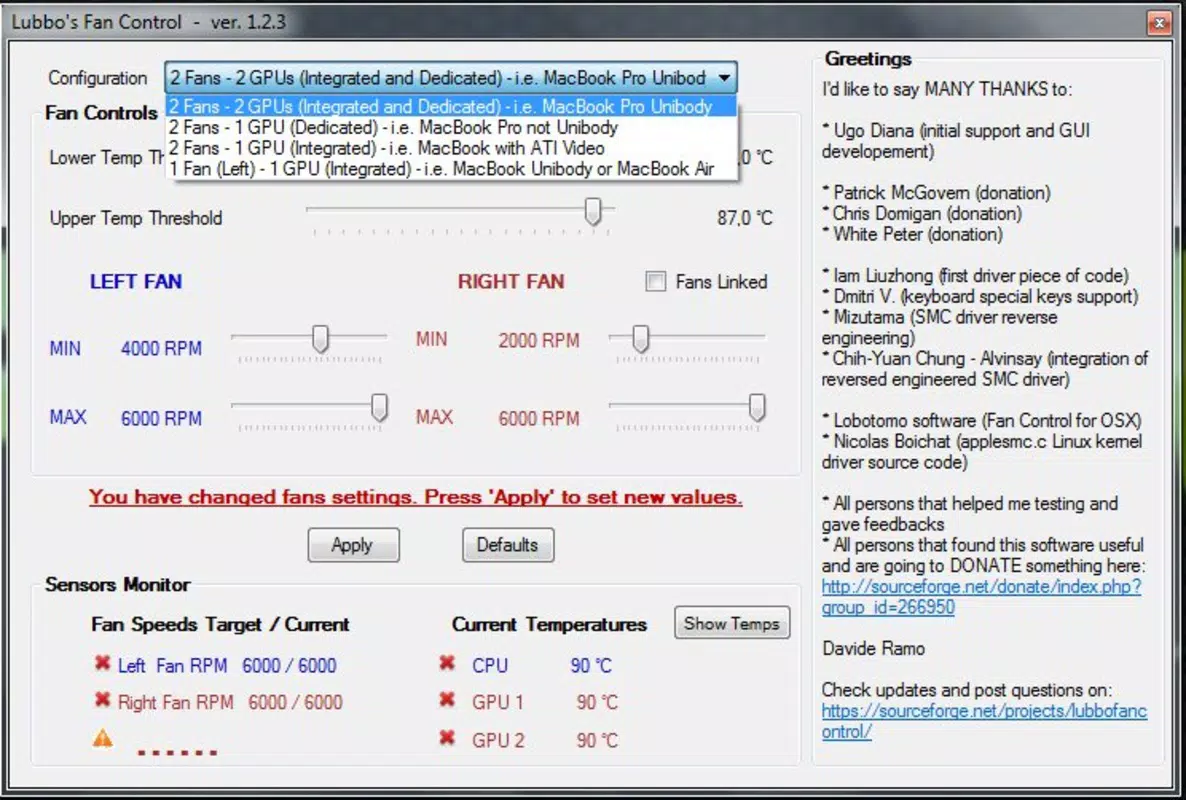This screenshot has width=1186, height=800.
Task: Click the Apply button
Action: 353,545
